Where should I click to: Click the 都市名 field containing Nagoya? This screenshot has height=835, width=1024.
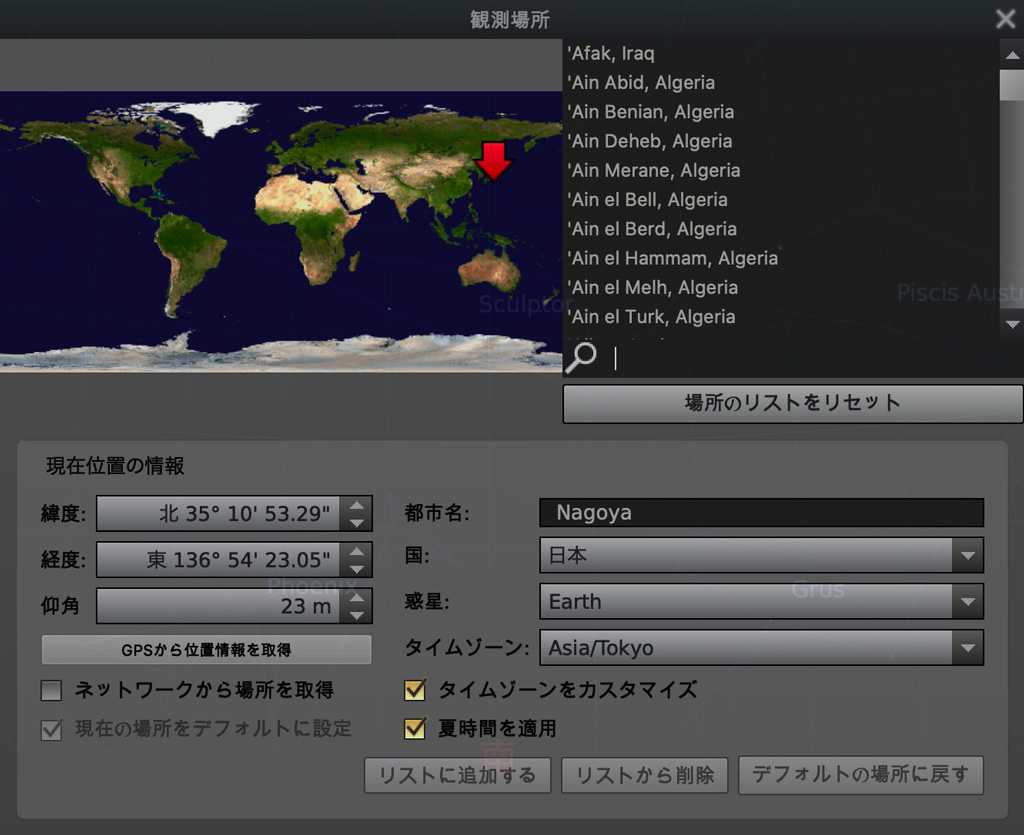(761, 512)
